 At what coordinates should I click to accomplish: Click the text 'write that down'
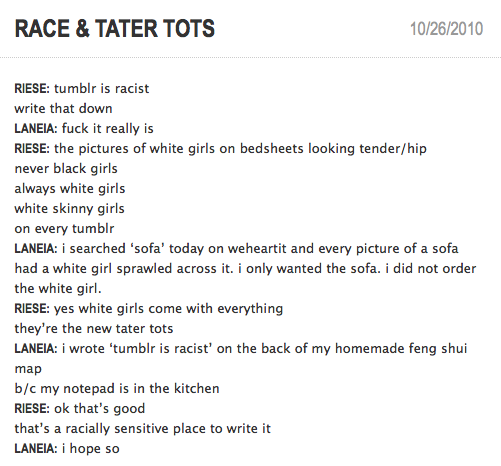coord(63,109)
